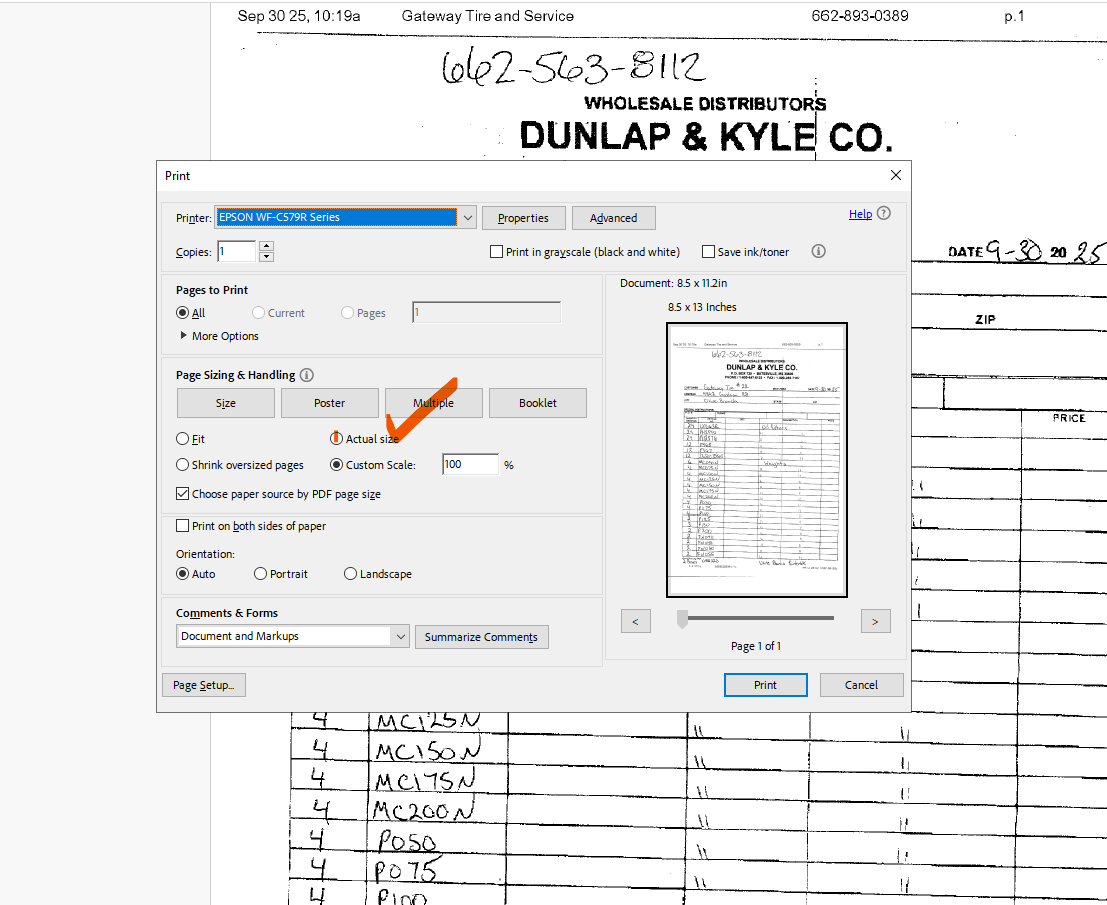This screenshot has height=905, width=1107.
Task: Select the All pages radio button
Action: (x=182, y=313)
